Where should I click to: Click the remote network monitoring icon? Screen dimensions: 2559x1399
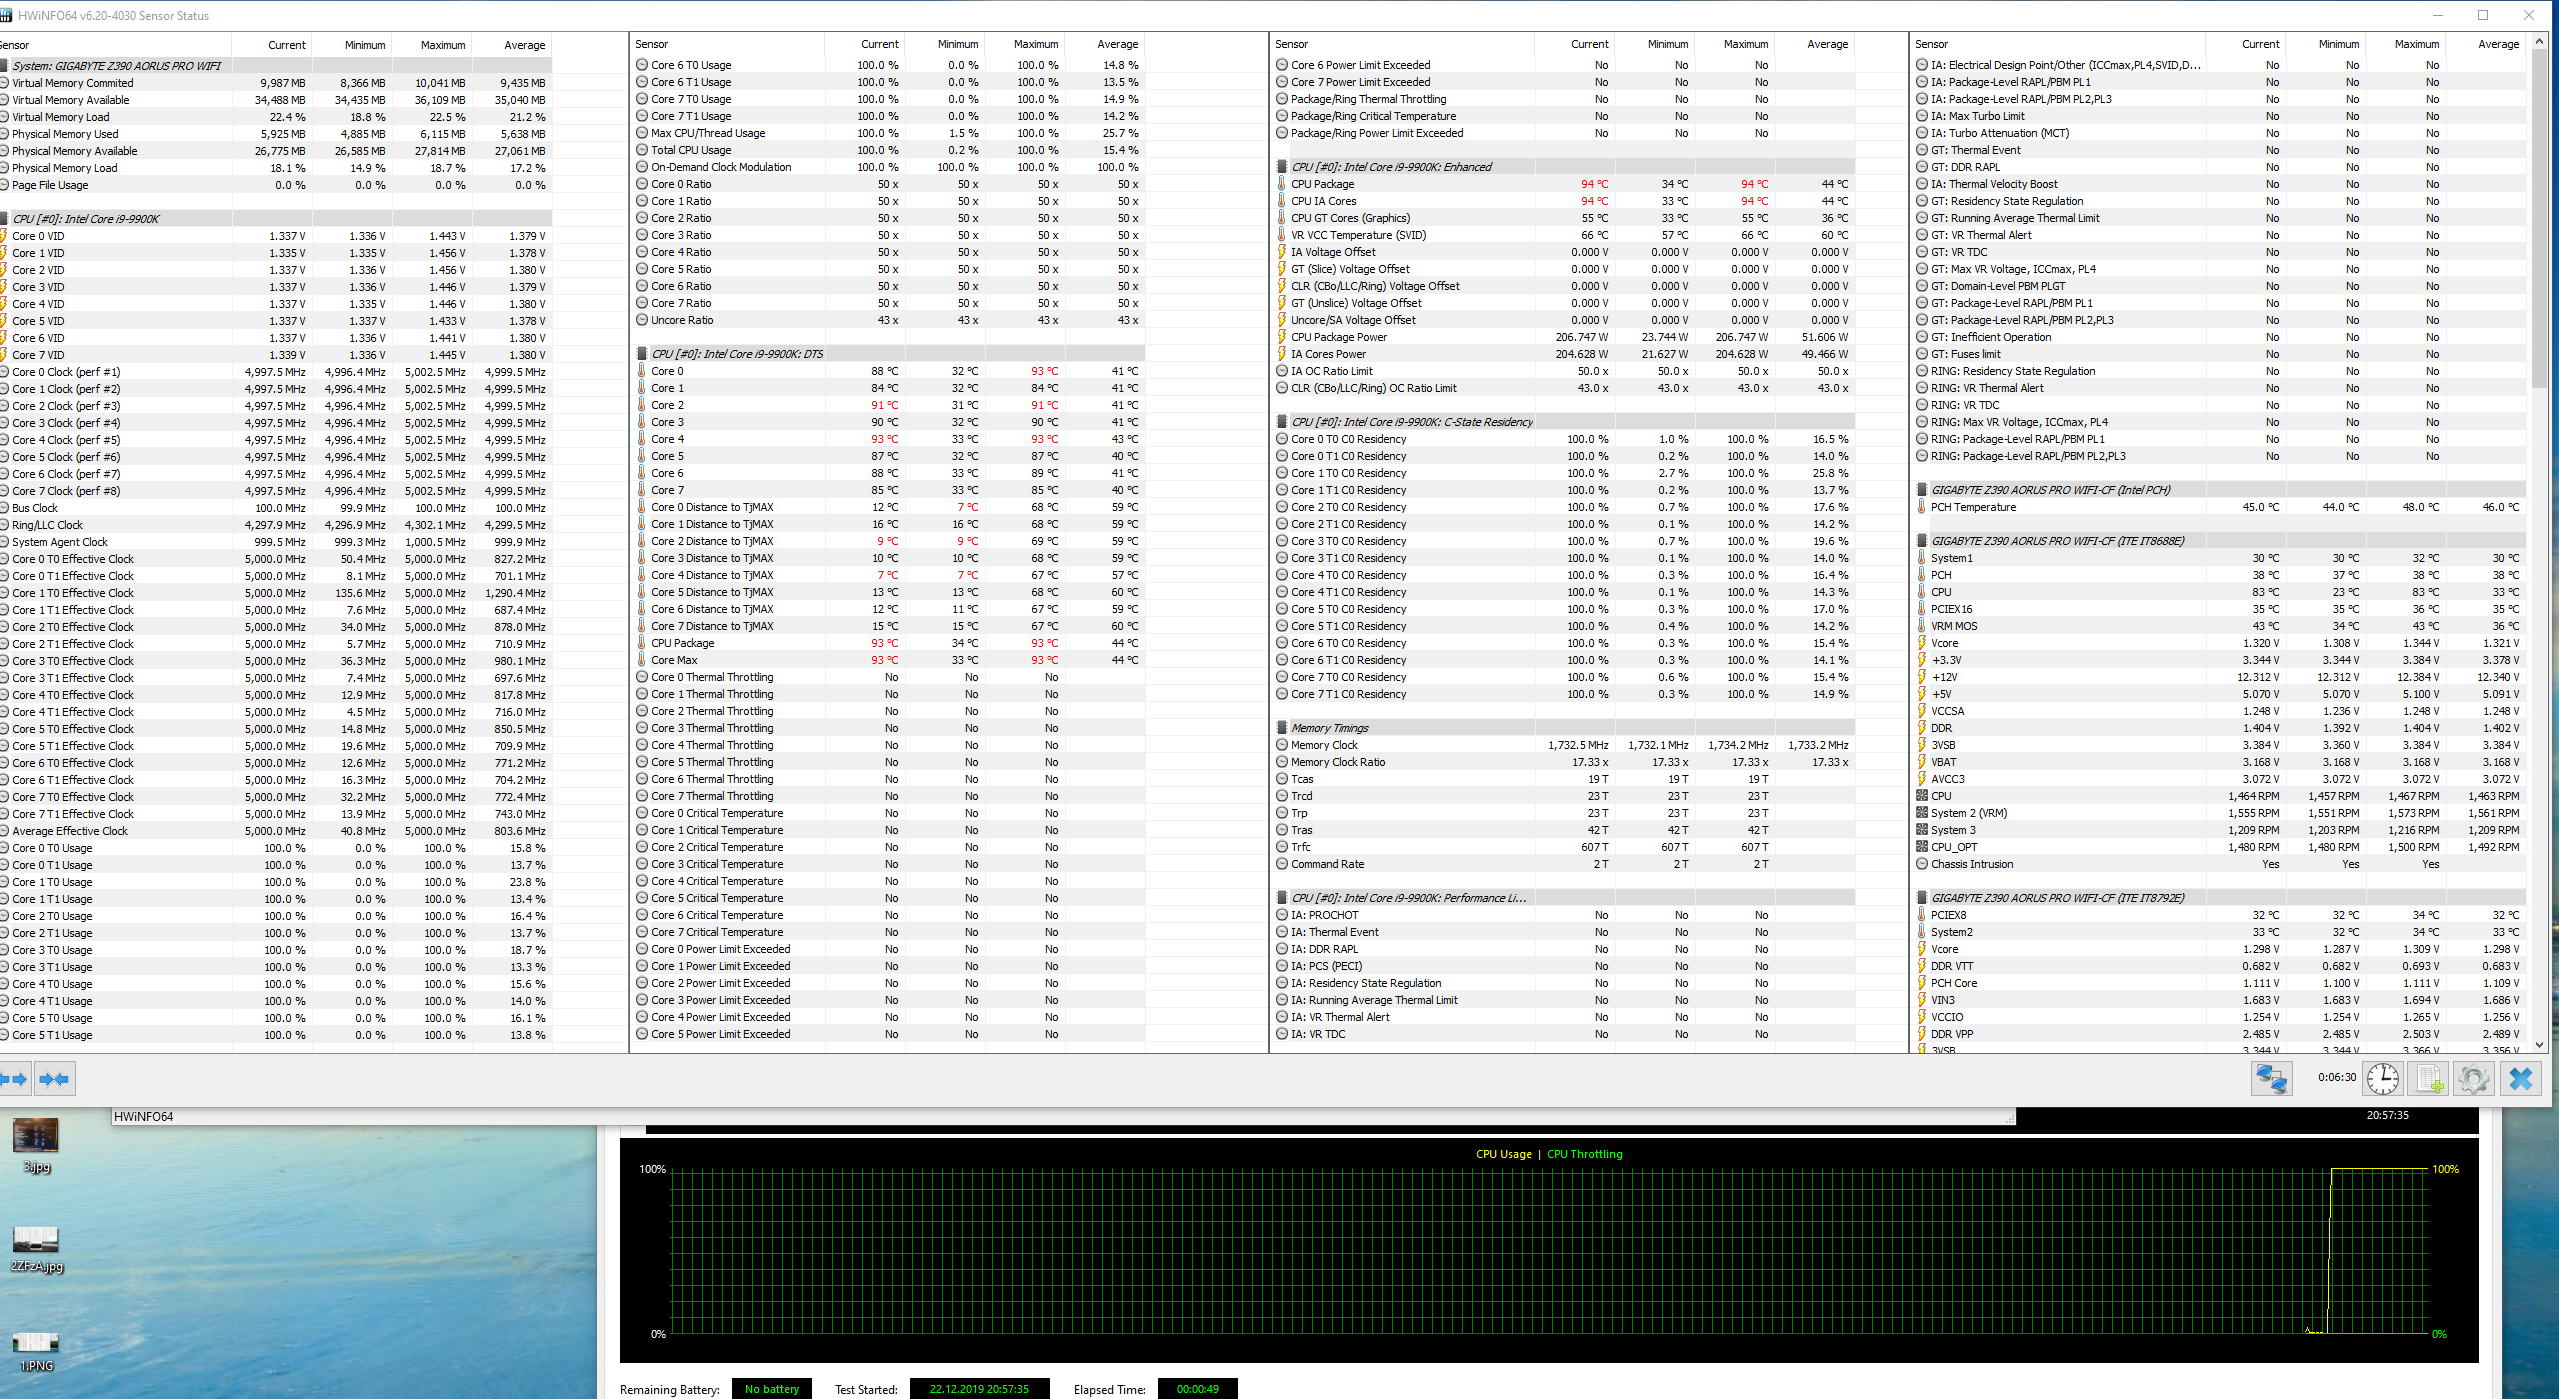point(2271,1079)
